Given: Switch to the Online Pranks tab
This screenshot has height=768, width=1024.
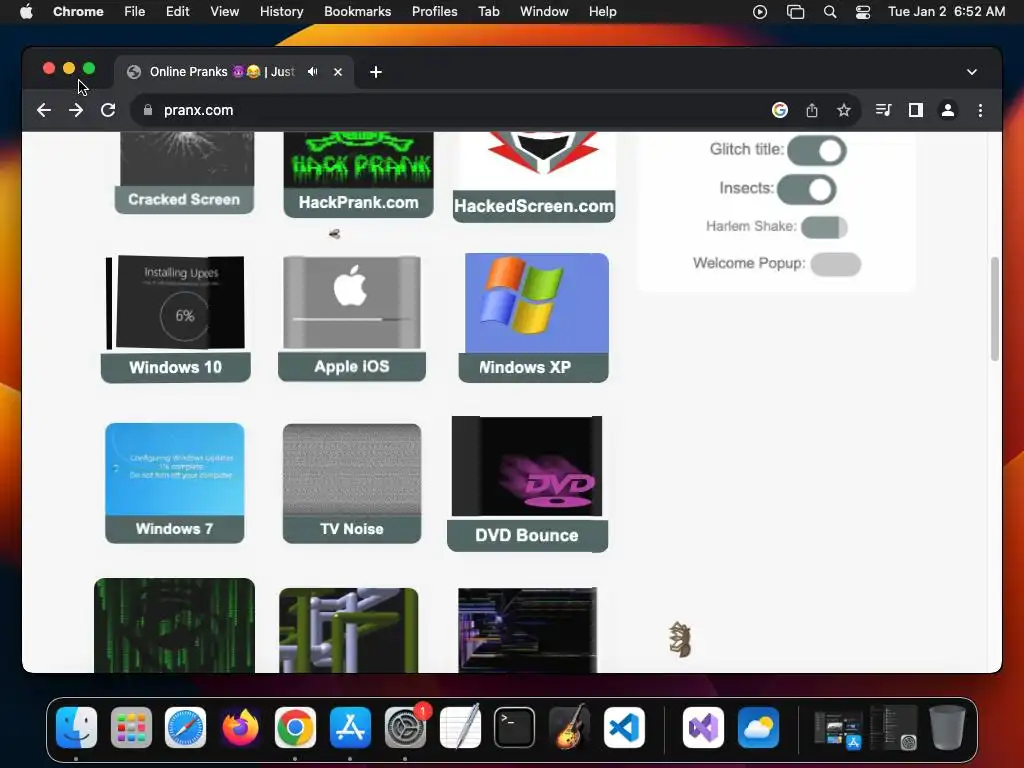Looking at the screenshot, I should click(x=222, y=72).
